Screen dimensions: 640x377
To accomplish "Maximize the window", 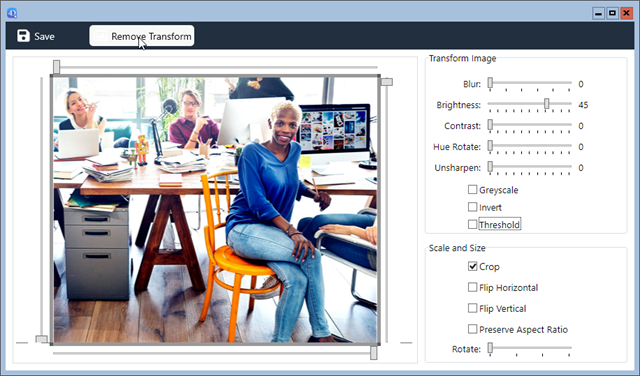I will 612,13.
